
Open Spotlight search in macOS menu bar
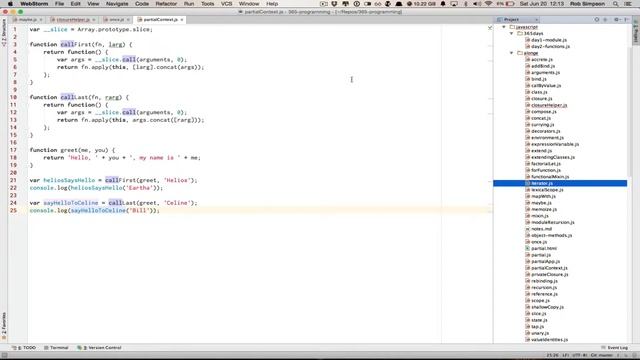pos(615,4)
